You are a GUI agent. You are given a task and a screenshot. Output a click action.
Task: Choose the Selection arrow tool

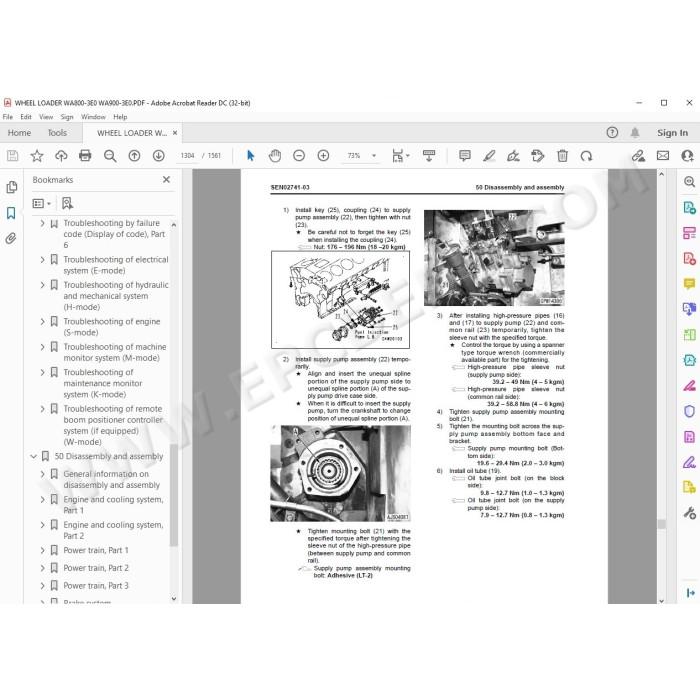[x=250, y=155]
